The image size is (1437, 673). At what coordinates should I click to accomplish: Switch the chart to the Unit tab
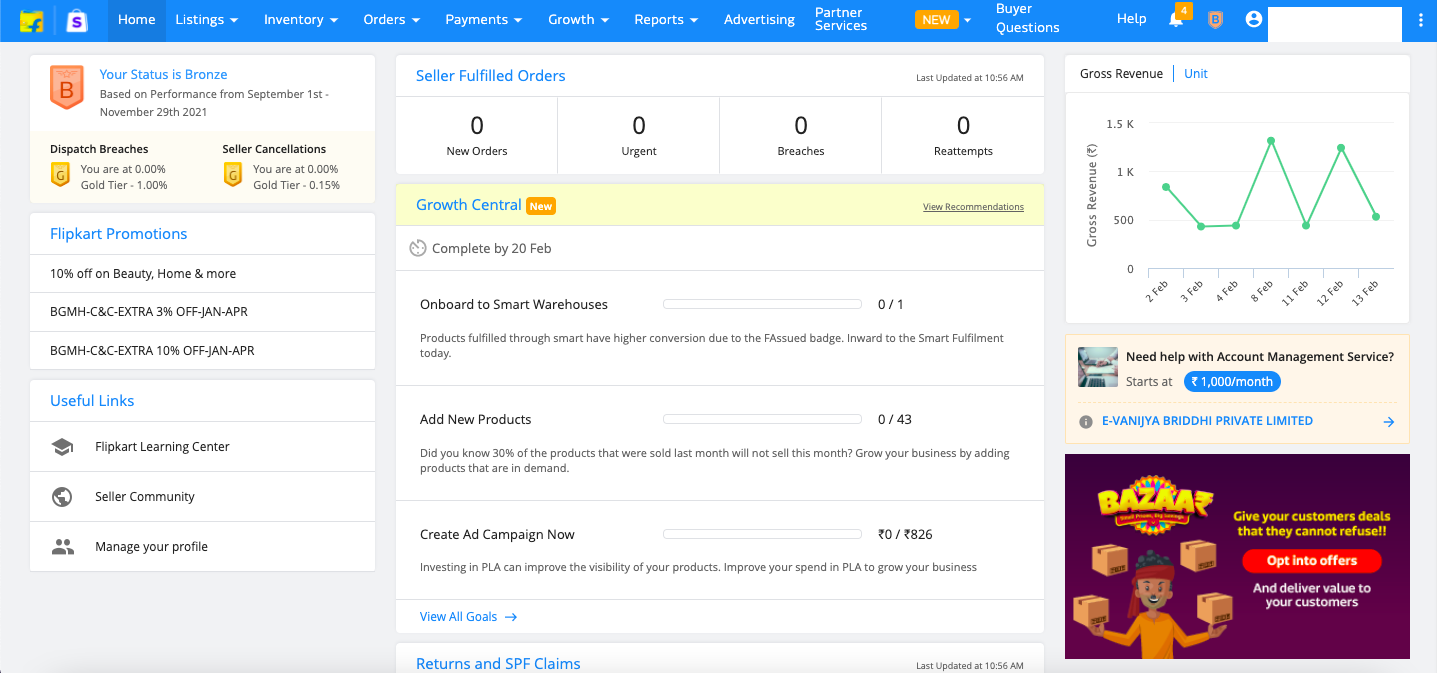pos(1196,74)
